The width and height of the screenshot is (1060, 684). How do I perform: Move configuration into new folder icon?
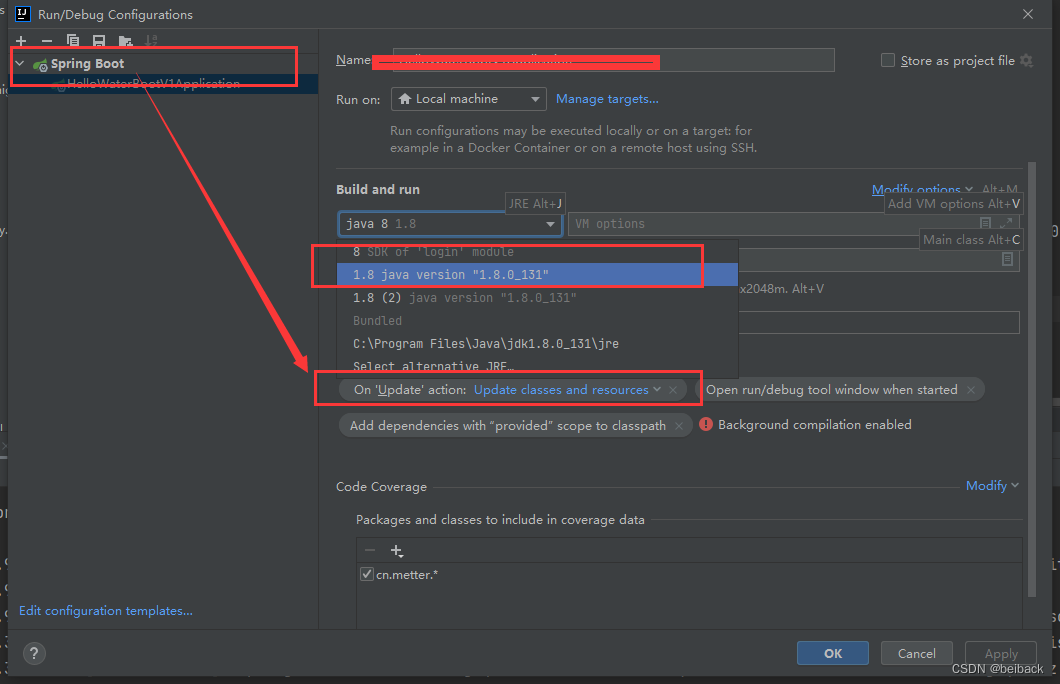125,41
